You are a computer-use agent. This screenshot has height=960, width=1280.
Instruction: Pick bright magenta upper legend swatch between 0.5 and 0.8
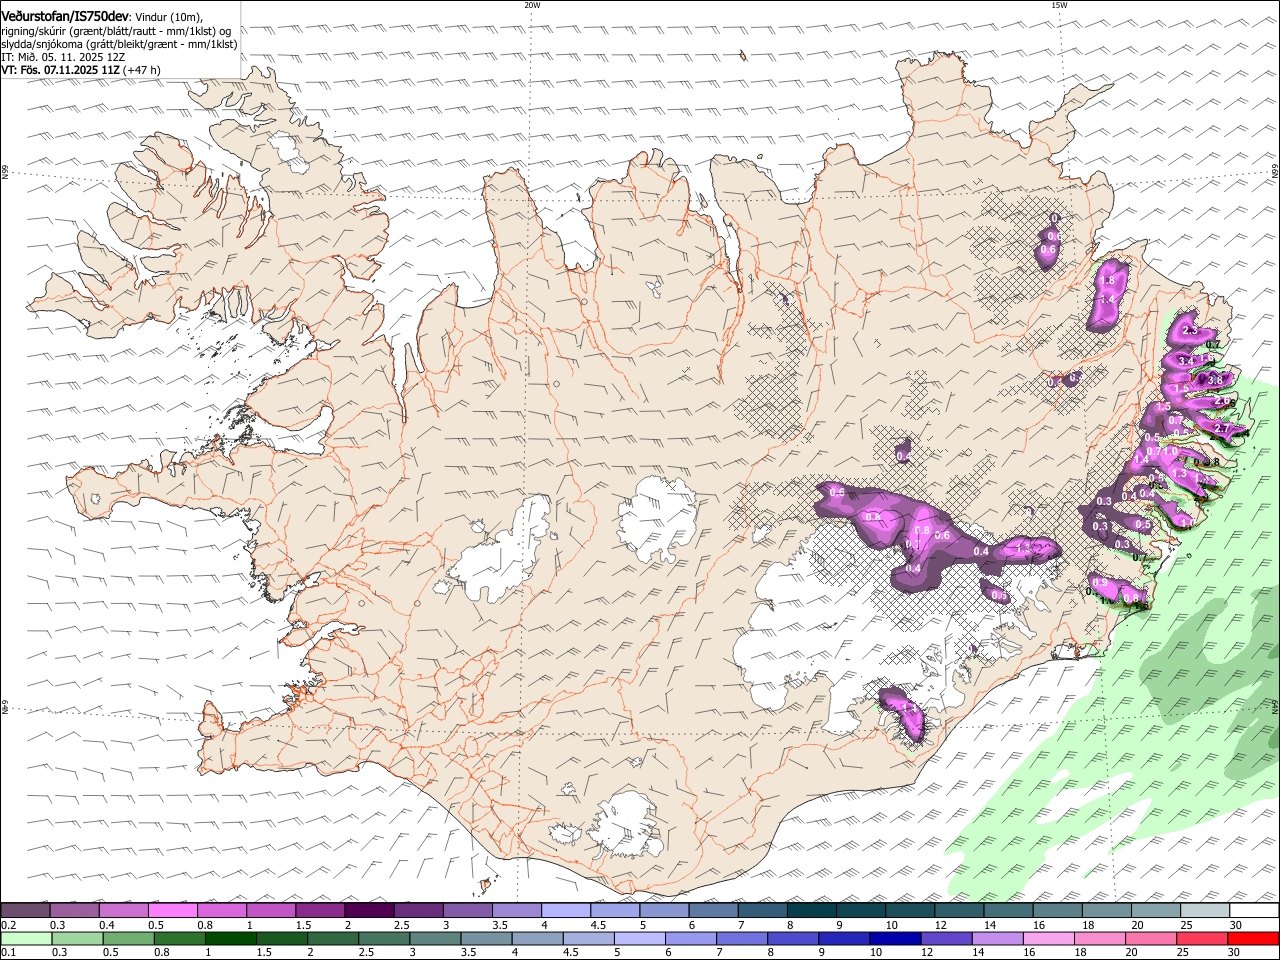click(x=173, y=911)
